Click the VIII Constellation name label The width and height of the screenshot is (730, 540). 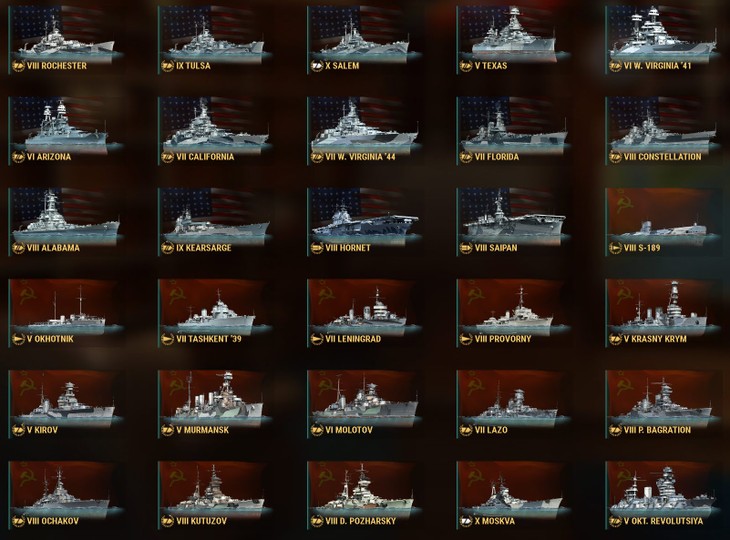662,157
